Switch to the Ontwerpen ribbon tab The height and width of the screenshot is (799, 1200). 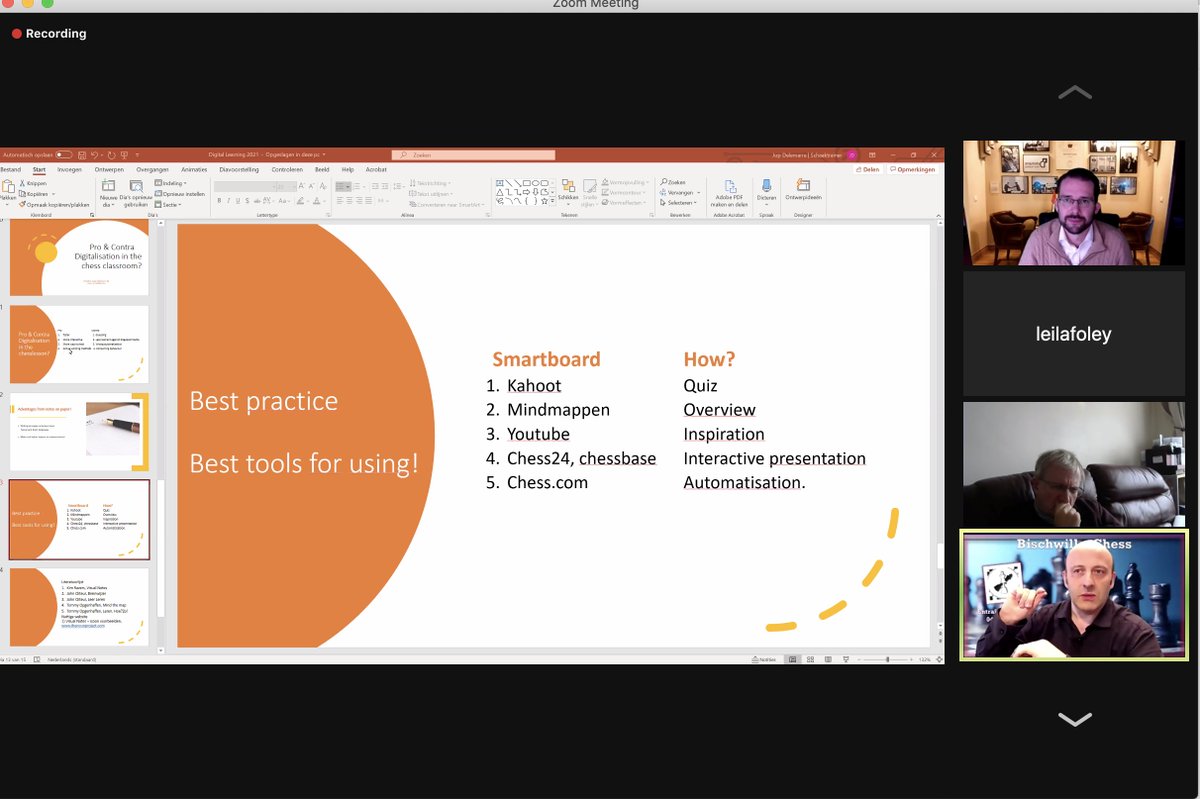109,170
